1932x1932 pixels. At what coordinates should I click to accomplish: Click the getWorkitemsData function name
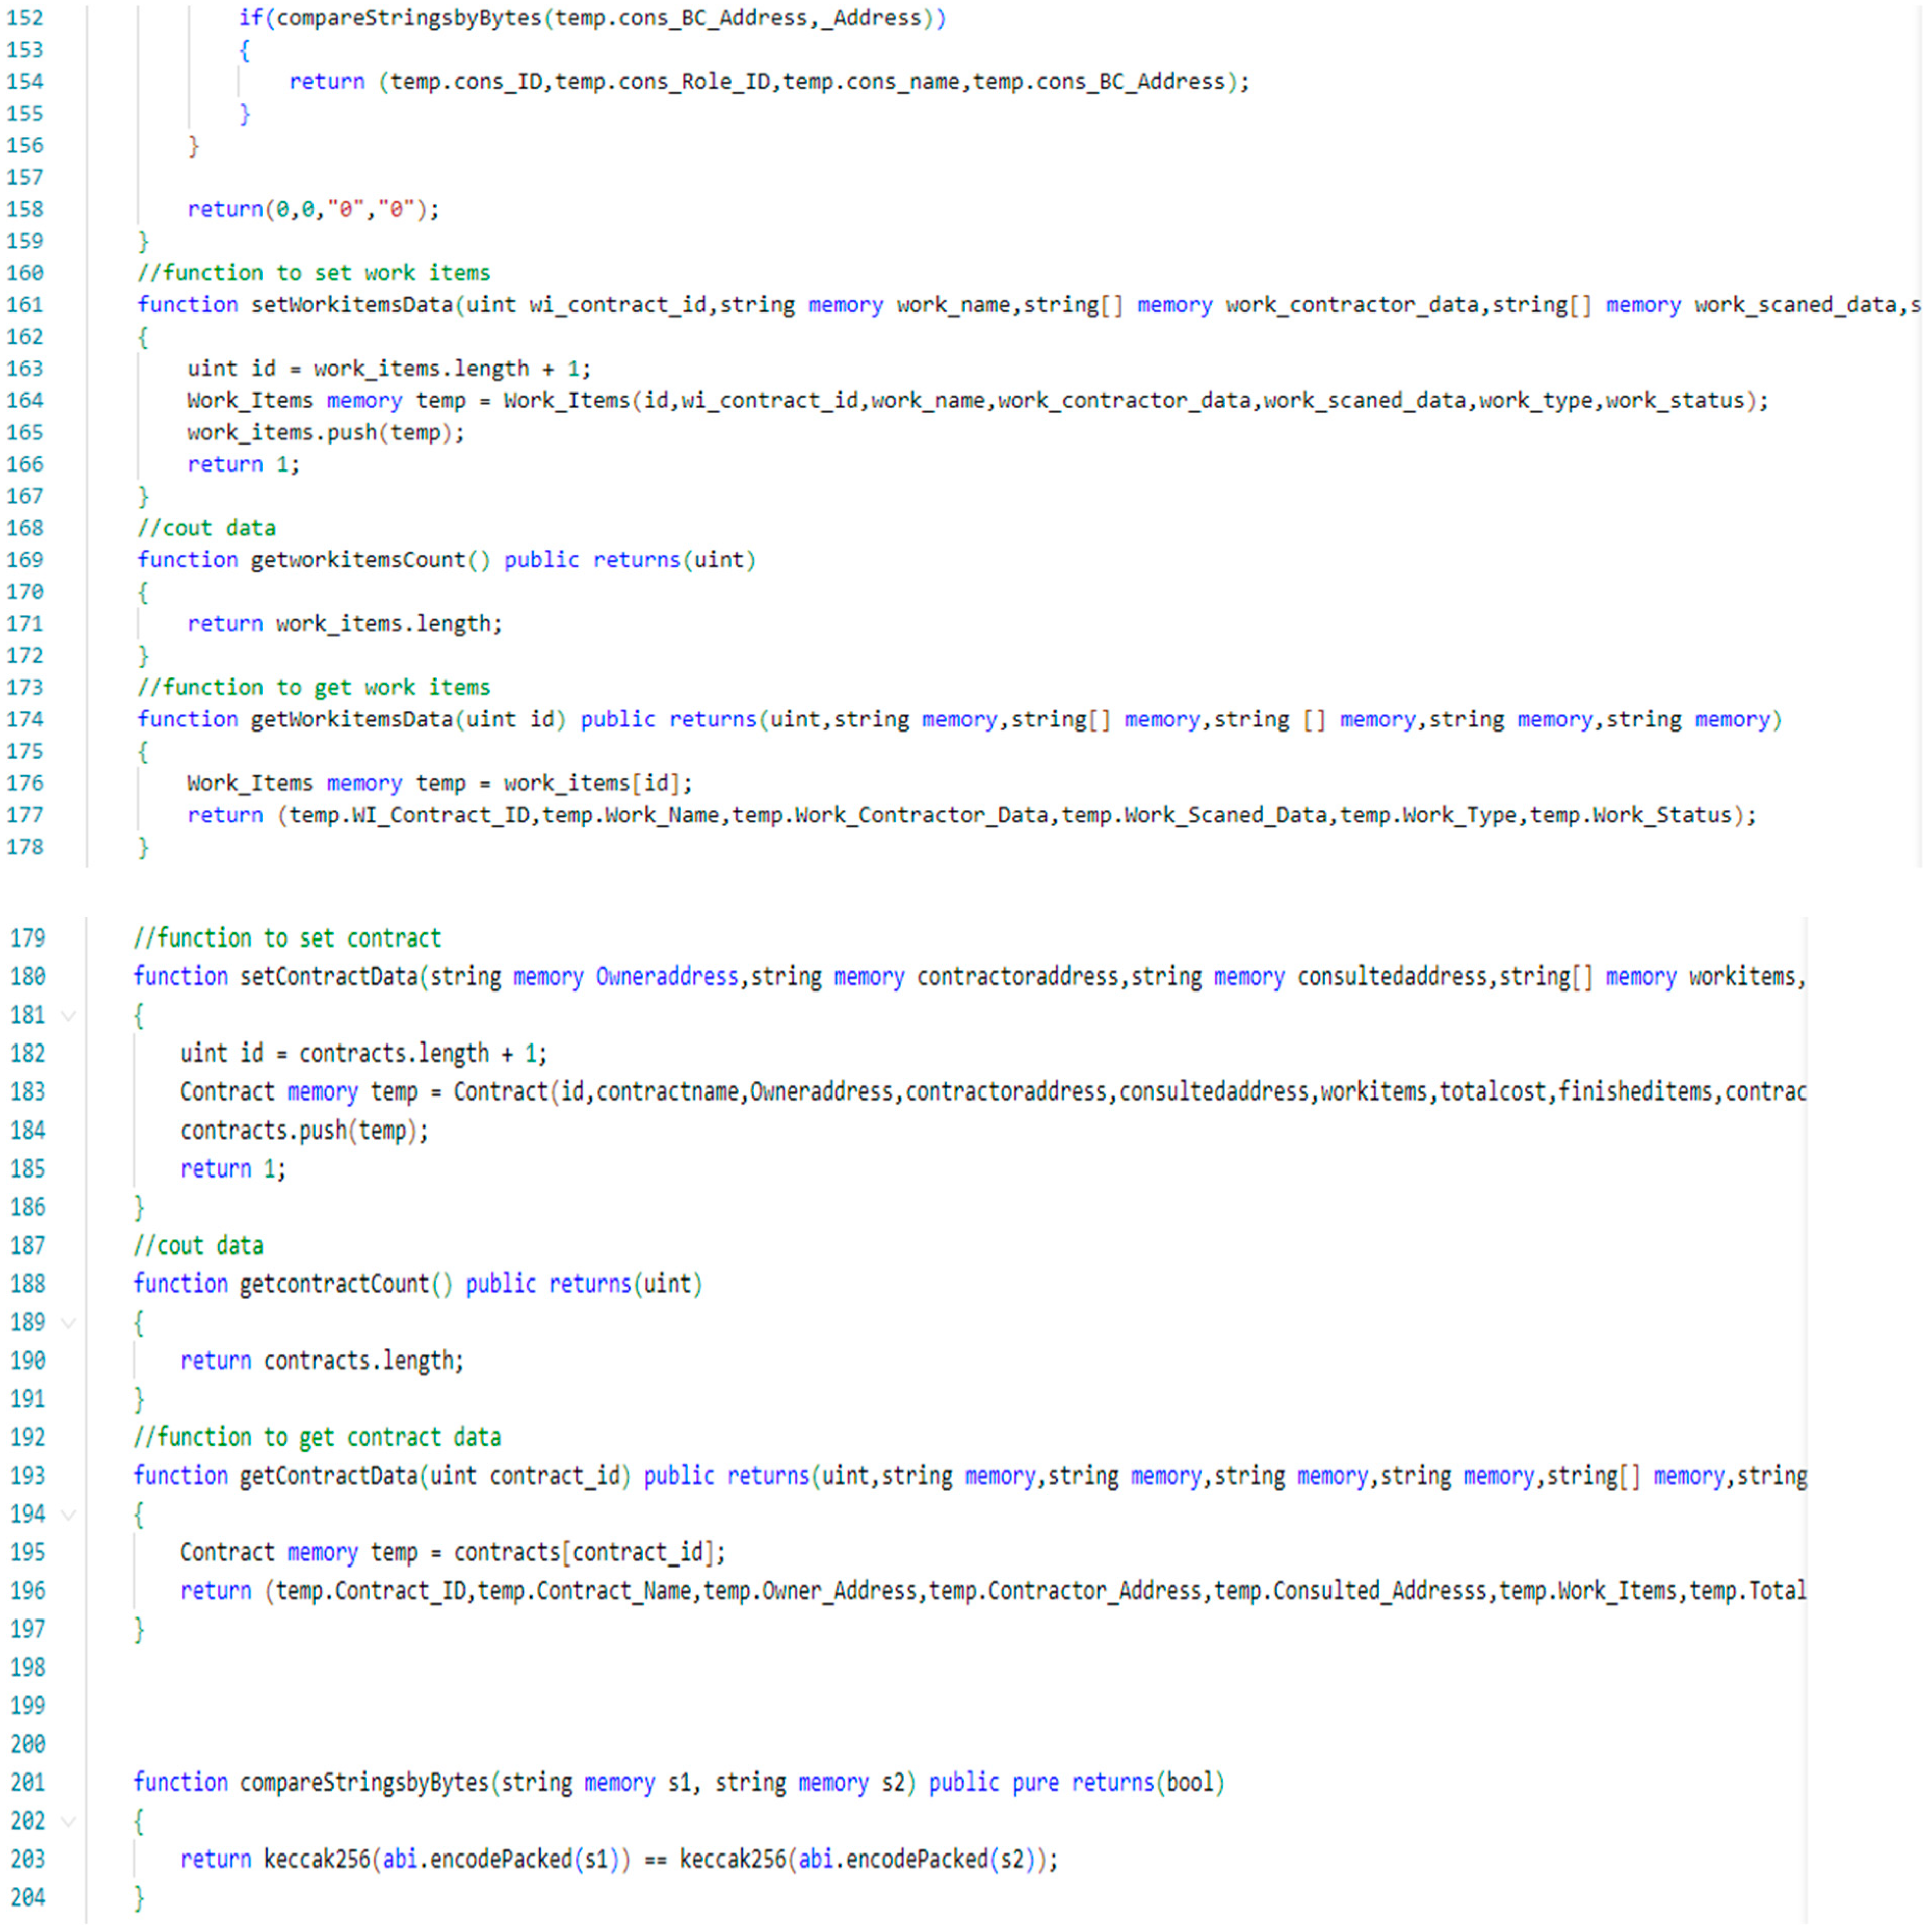(x=352, y=719)
